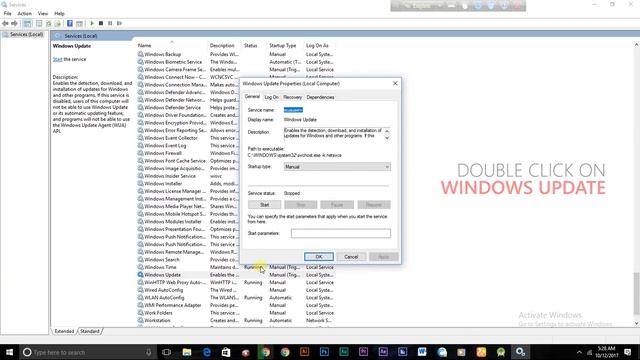Open Adobe After Effects from the taskbar
The width and height of the screenshot is (640, 360).
[383, 352]
